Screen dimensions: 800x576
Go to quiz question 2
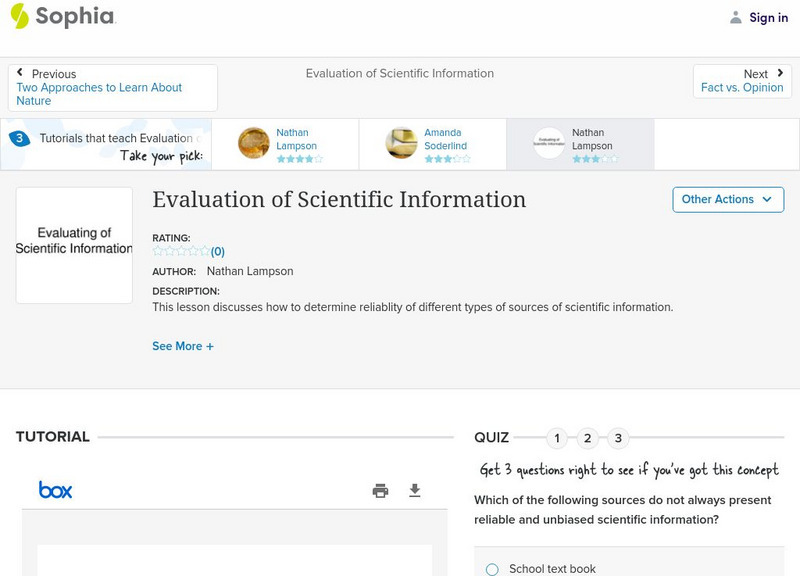coord(588,438)
